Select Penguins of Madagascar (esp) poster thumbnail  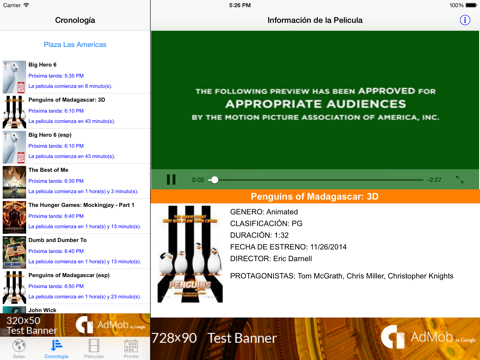(14, 287)
